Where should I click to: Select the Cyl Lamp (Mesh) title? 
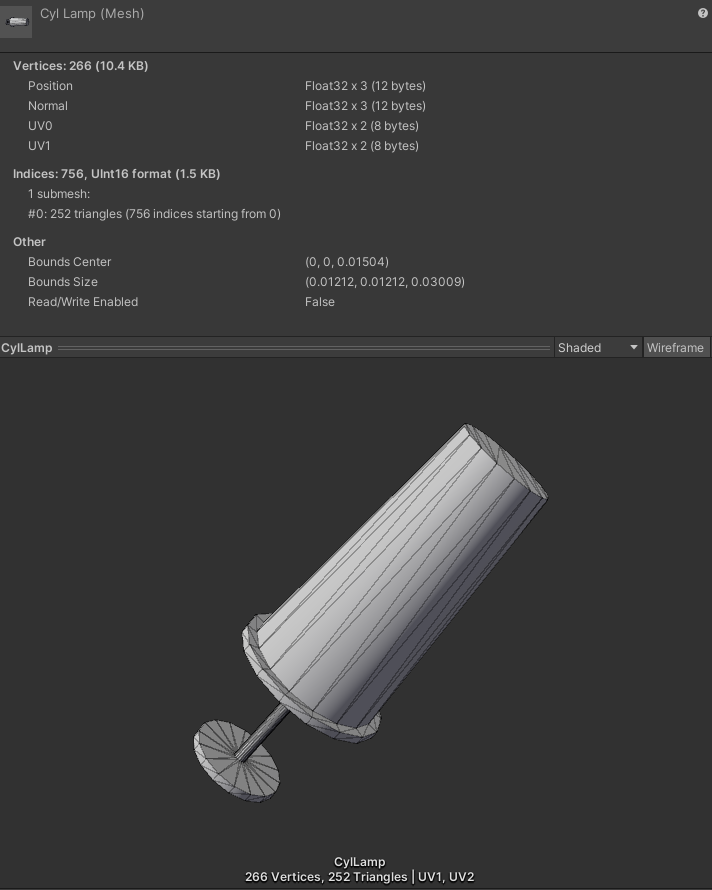pos(92,14)
